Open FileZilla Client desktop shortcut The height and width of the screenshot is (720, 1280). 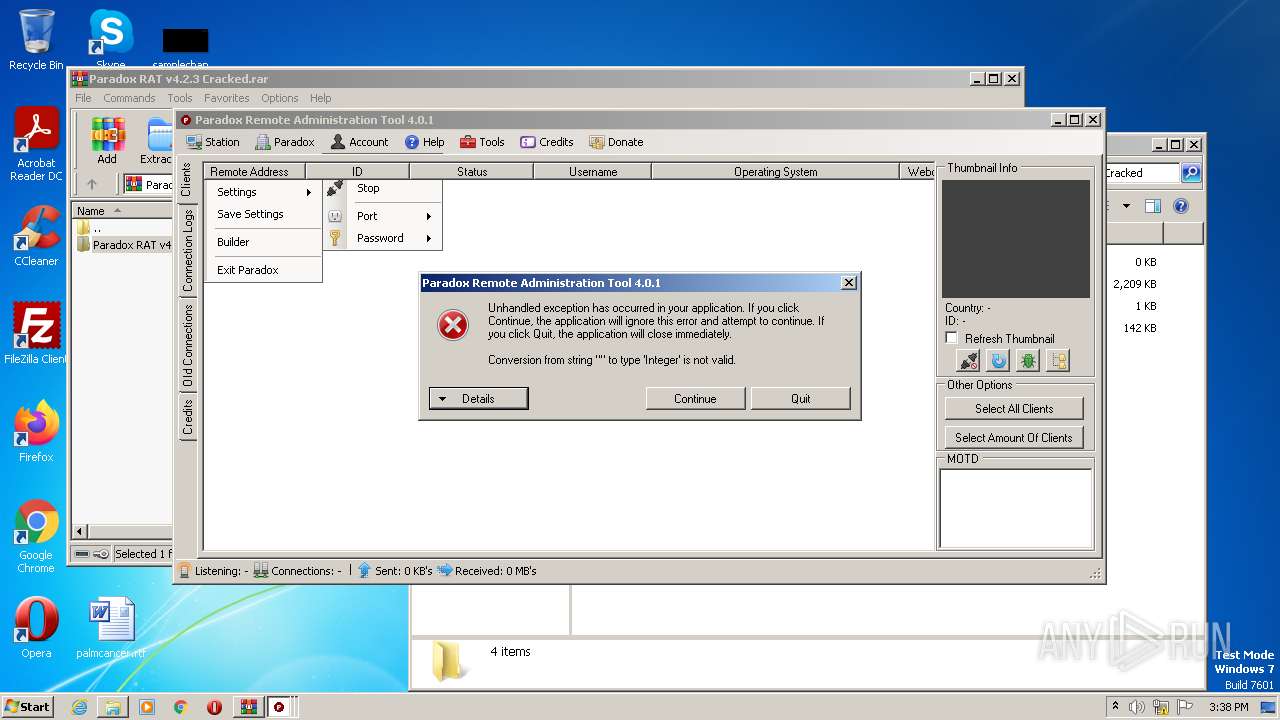click(x=36, y=334)
